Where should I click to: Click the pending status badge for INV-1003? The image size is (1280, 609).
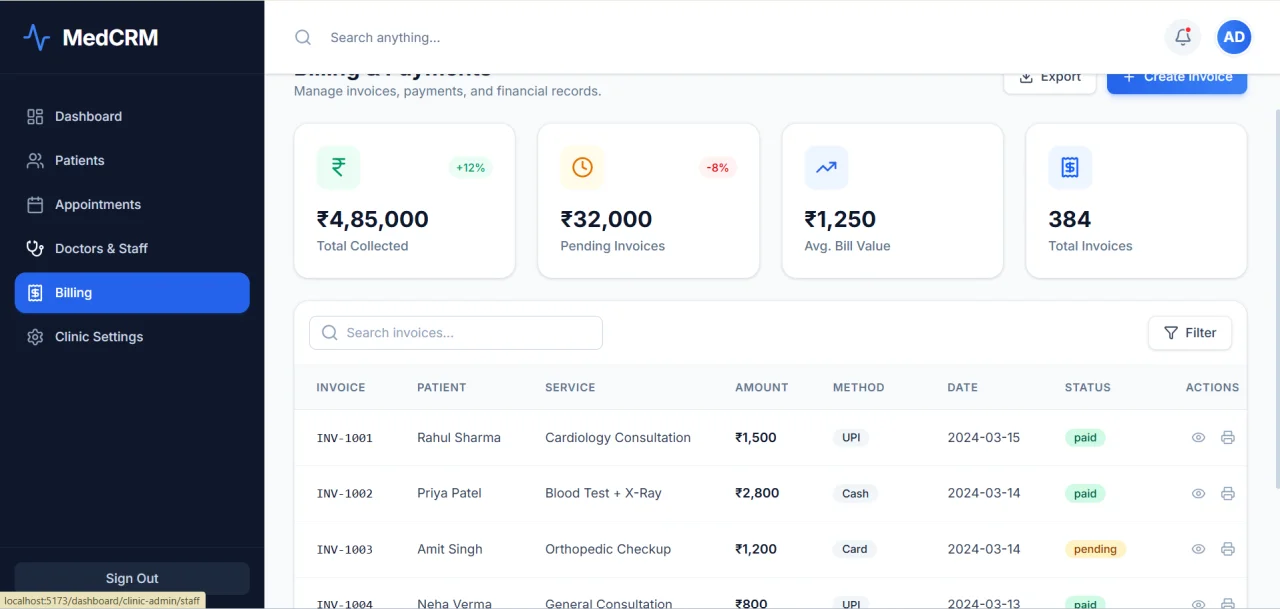pos(1095,549)
